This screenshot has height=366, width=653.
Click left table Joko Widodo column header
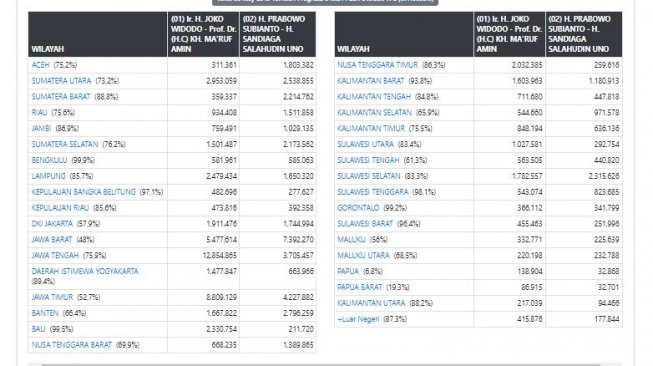204,34
